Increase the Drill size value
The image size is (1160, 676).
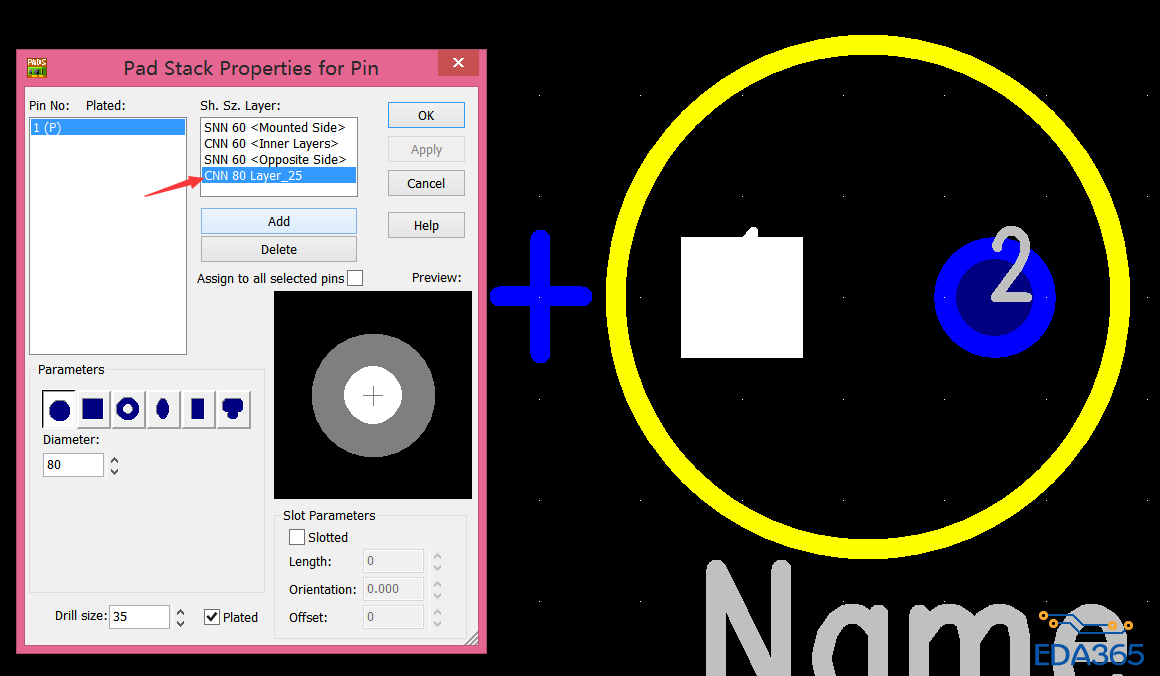181,612
